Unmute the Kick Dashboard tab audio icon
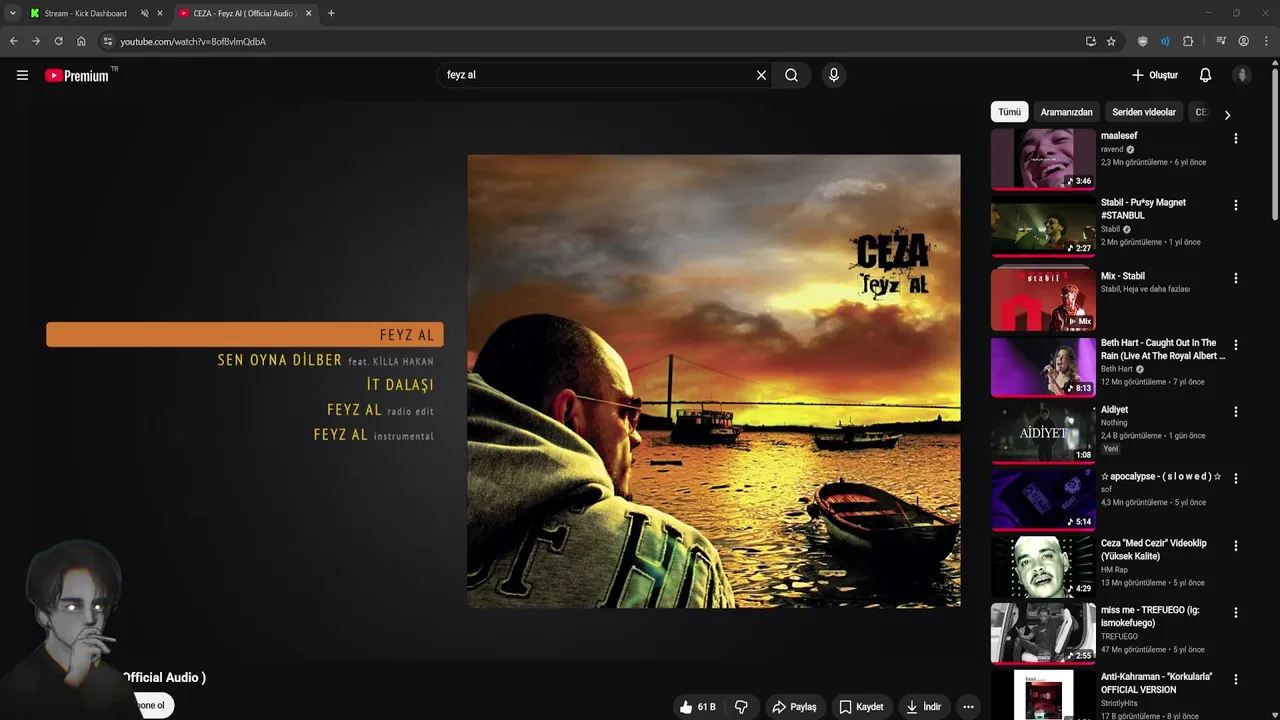The width and height of the screenshot is (1280, 720). point(144,13)
